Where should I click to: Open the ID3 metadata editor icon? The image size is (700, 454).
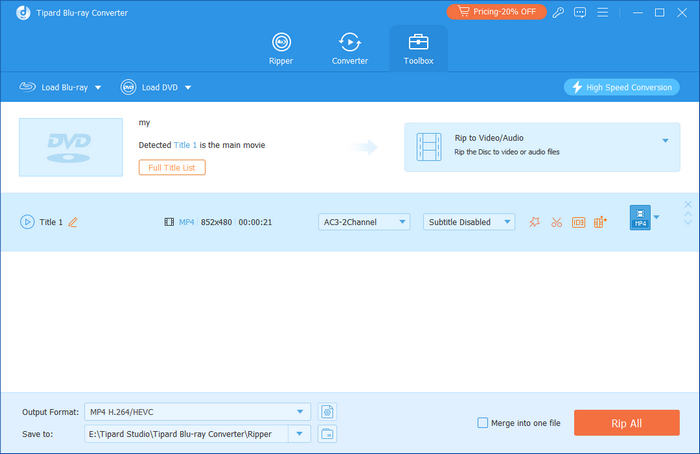578,222
